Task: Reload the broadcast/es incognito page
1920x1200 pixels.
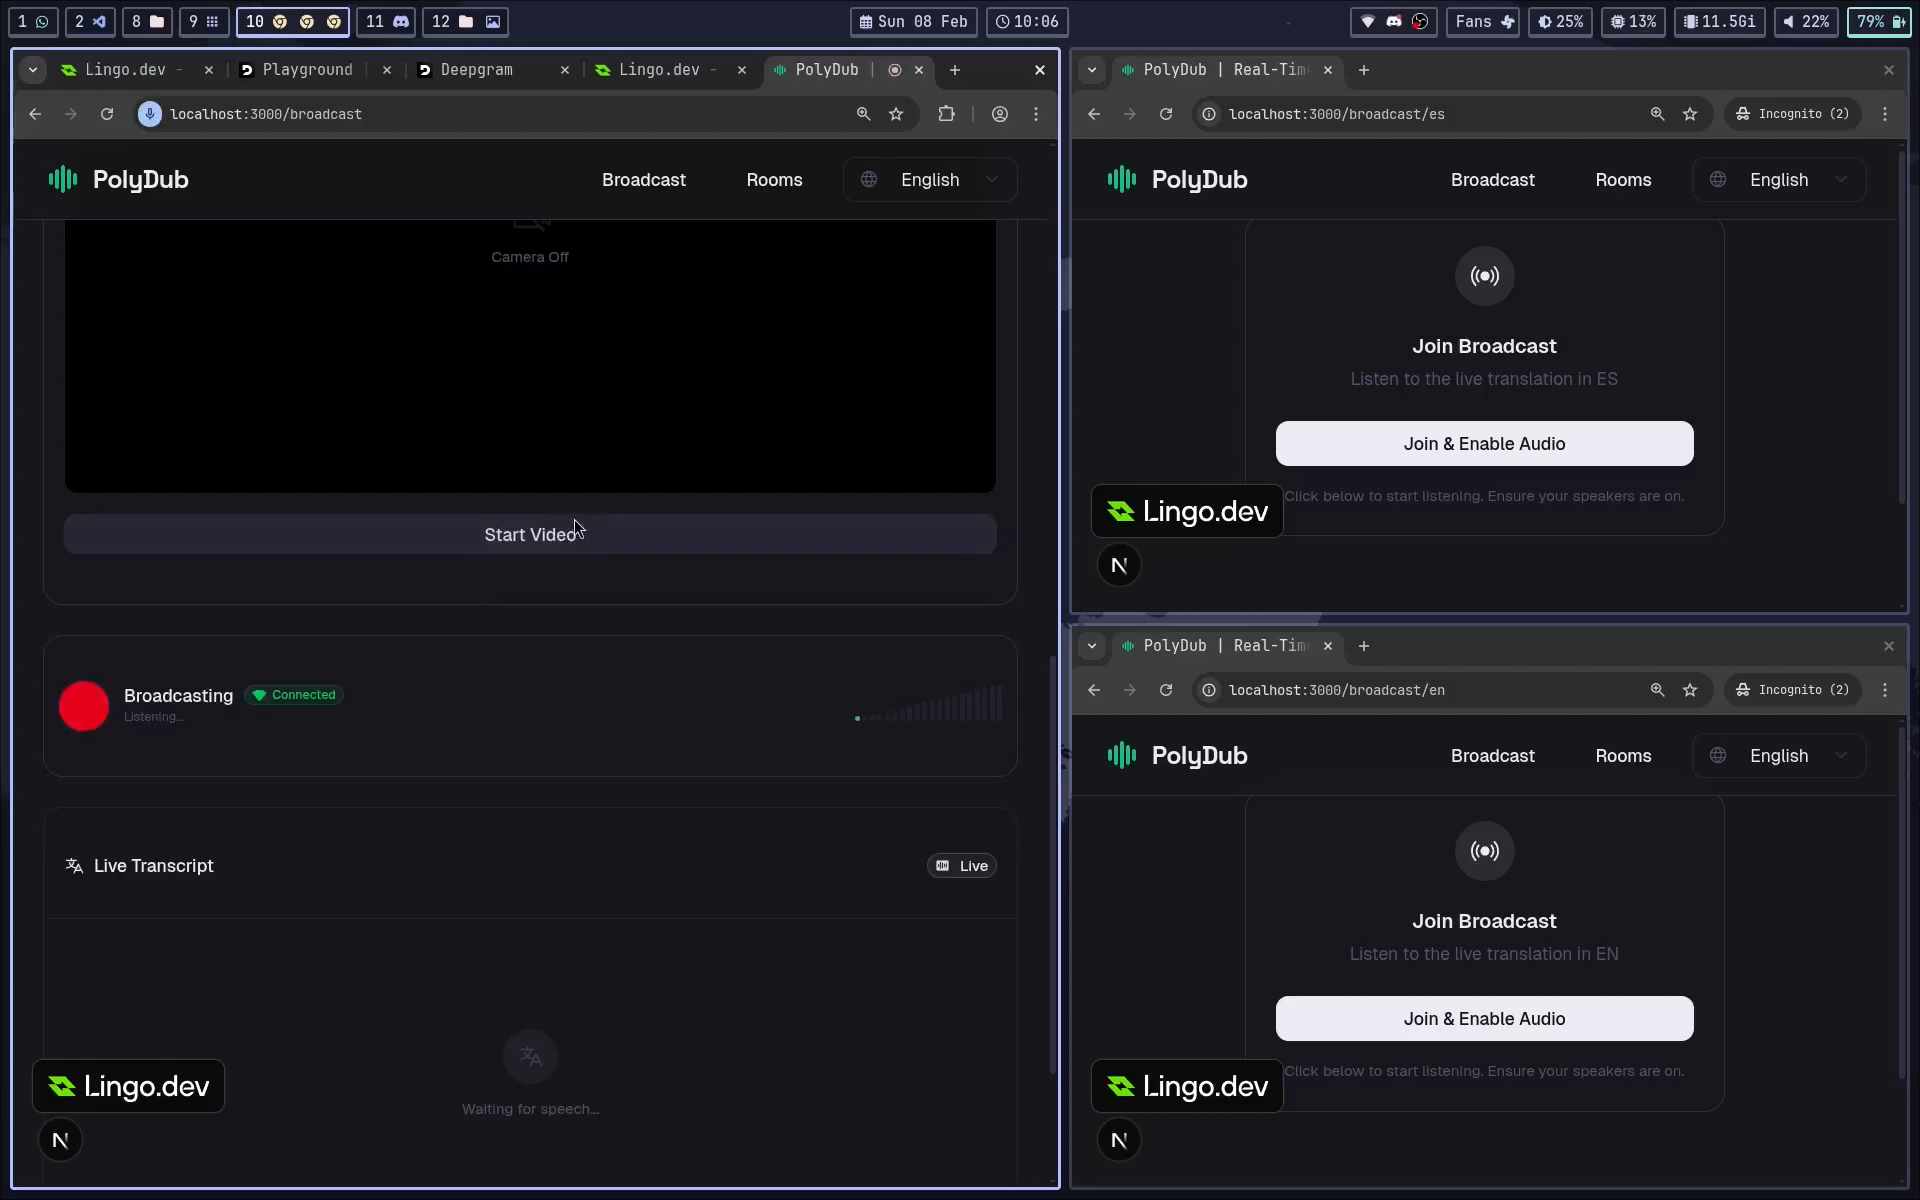Action: pos(1166,114)
